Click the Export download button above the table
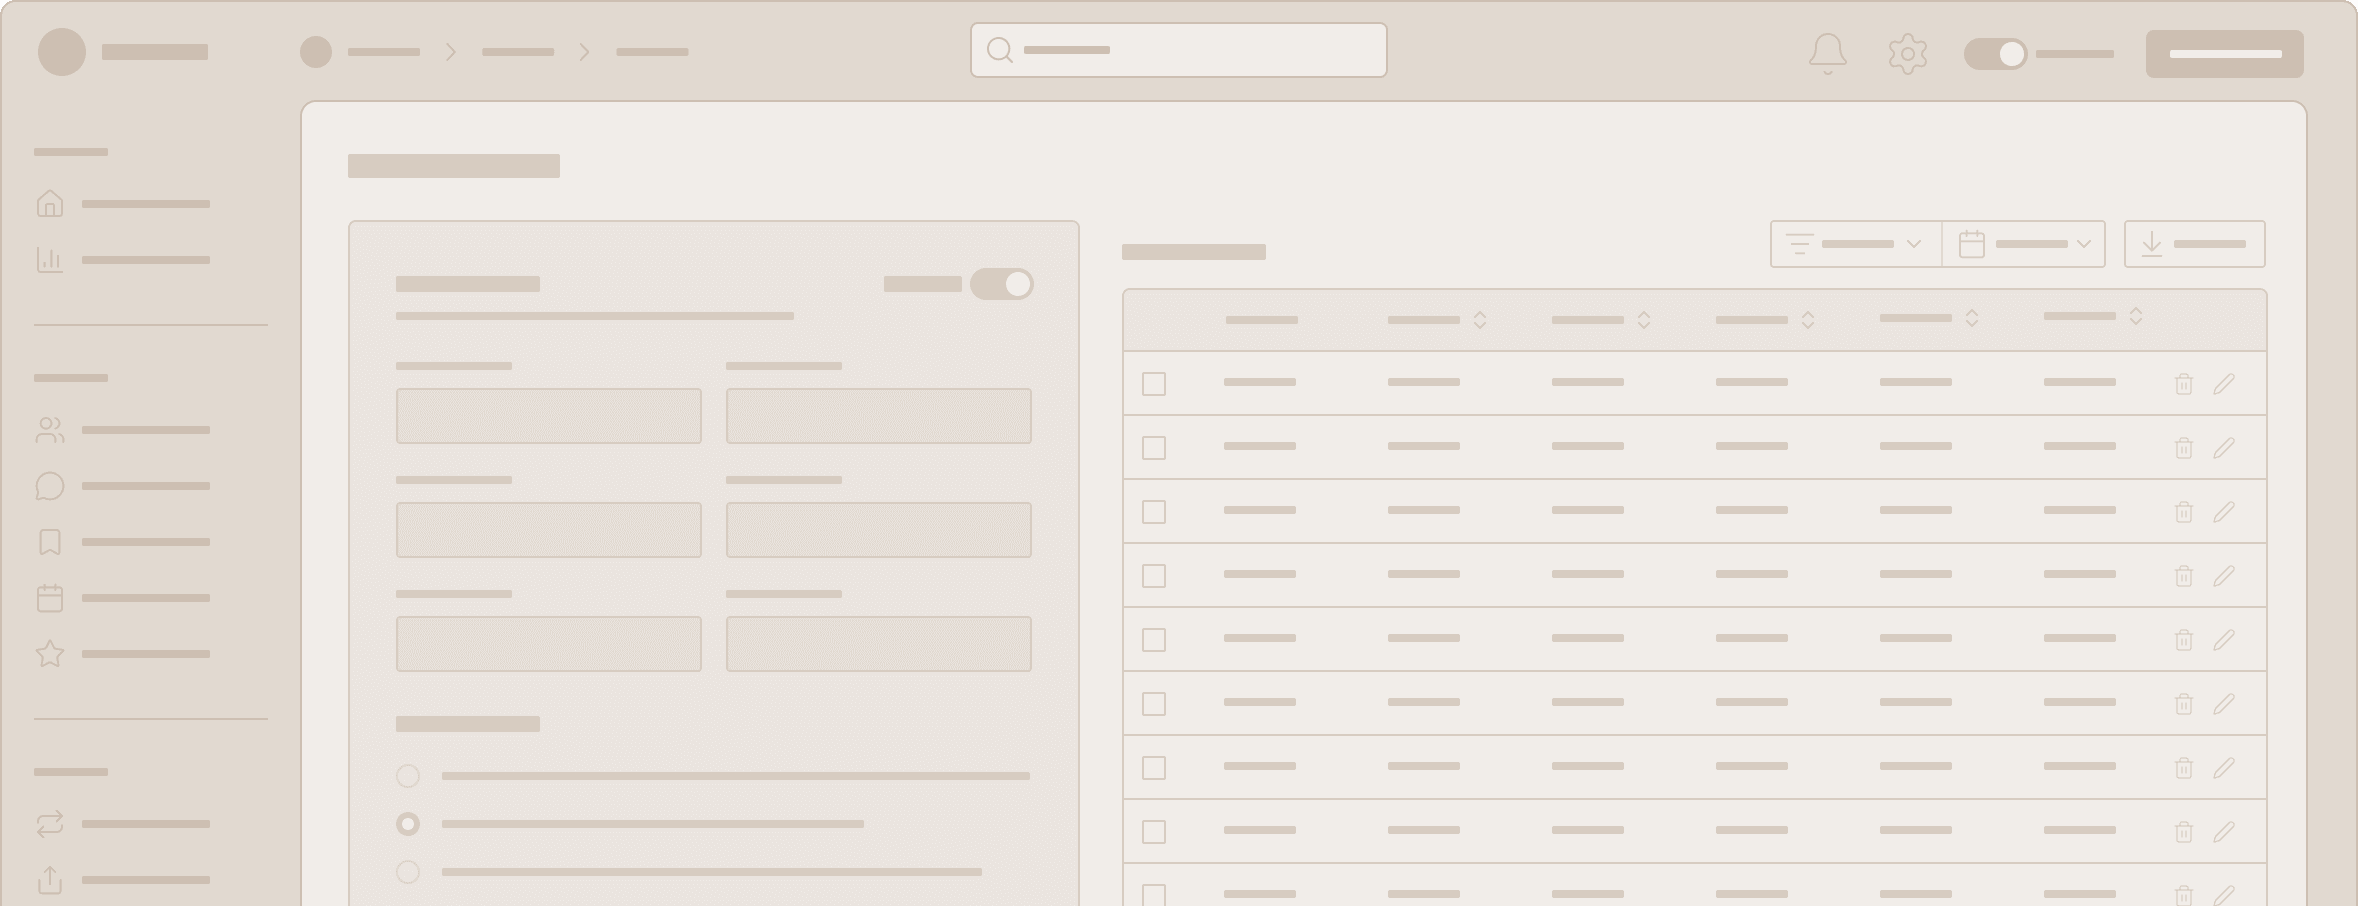The width and height of the screenshot is (2358, 906). pos(2195,243)
